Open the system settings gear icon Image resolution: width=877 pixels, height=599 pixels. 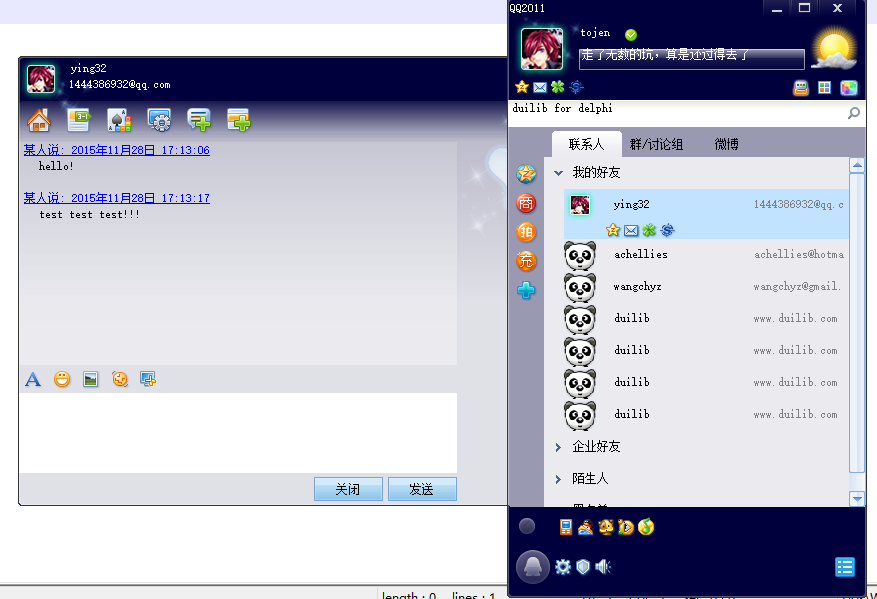(x=563, y=567)
